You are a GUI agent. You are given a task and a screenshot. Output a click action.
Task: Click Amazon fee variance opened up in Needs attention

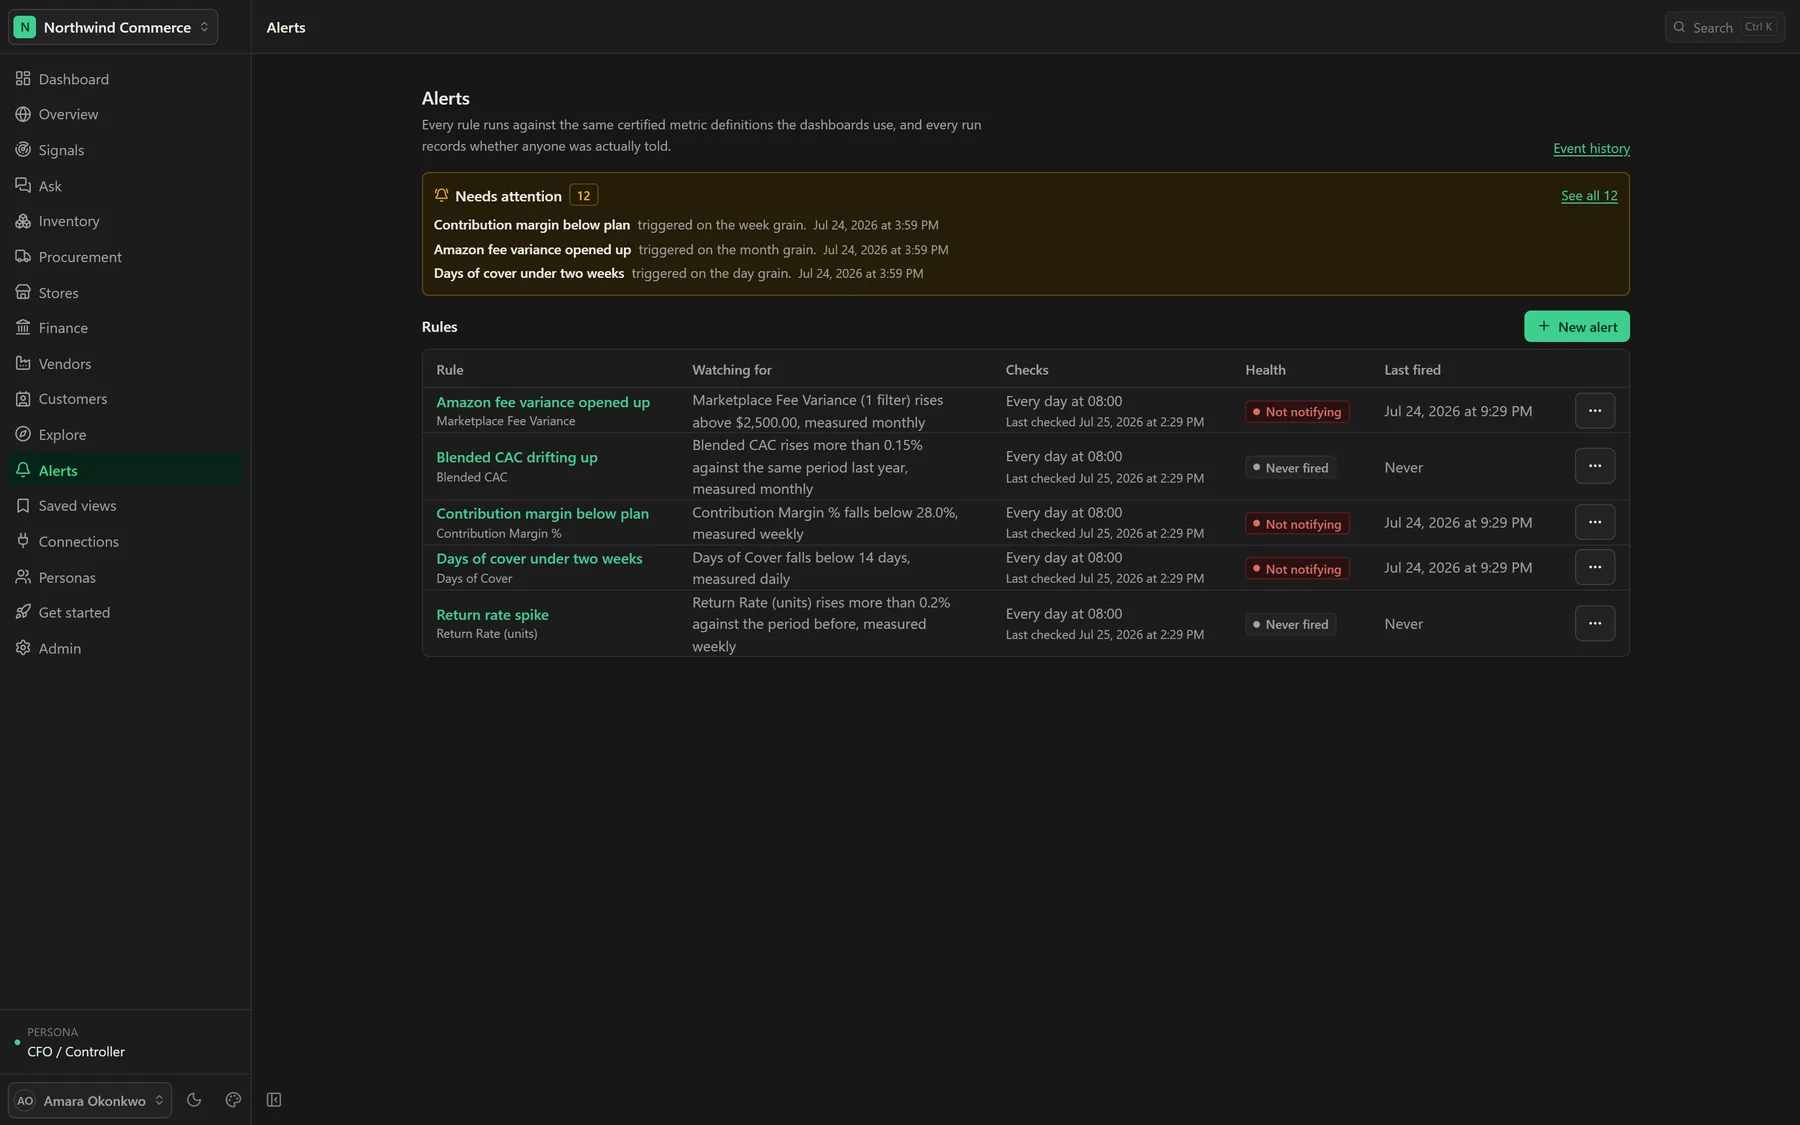[x=532, y=250]
